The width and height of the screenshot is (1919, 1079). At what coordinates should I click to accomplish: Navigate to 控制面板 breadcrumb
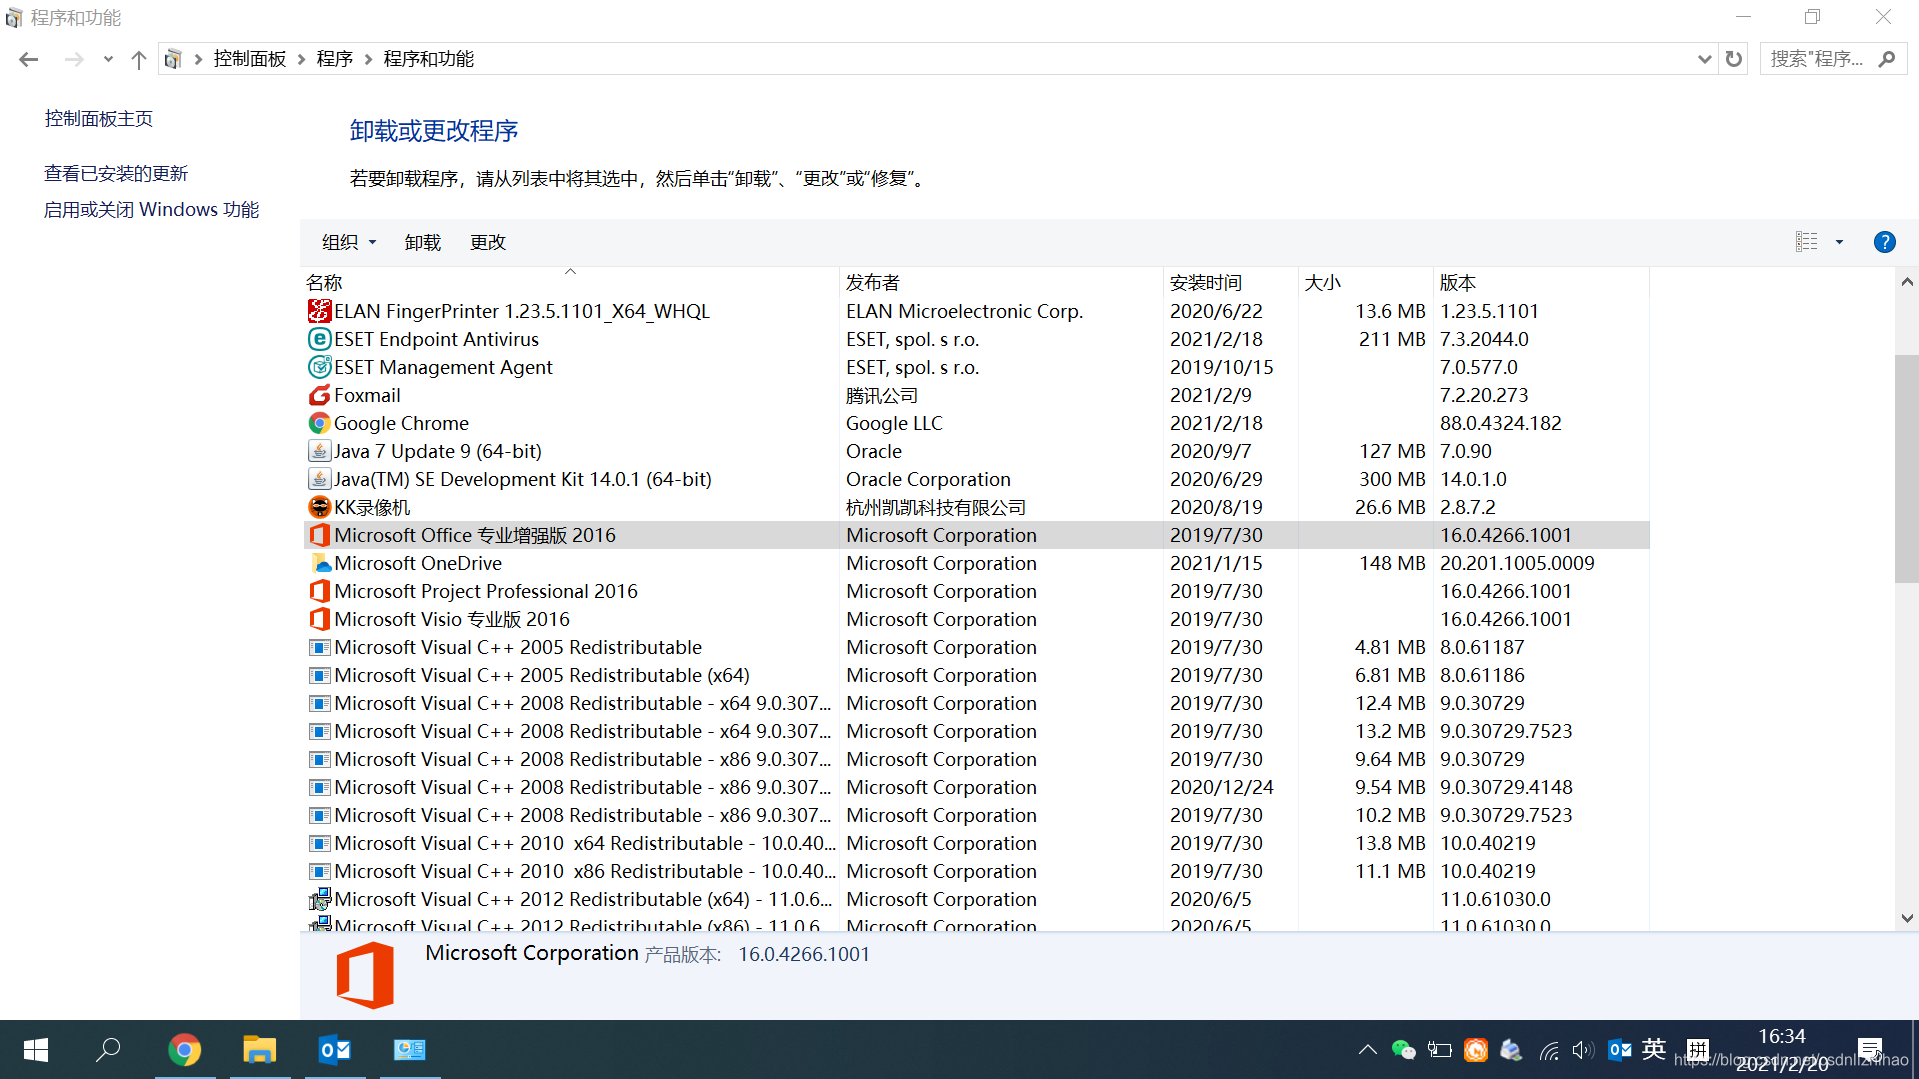[x=250, y=59]
